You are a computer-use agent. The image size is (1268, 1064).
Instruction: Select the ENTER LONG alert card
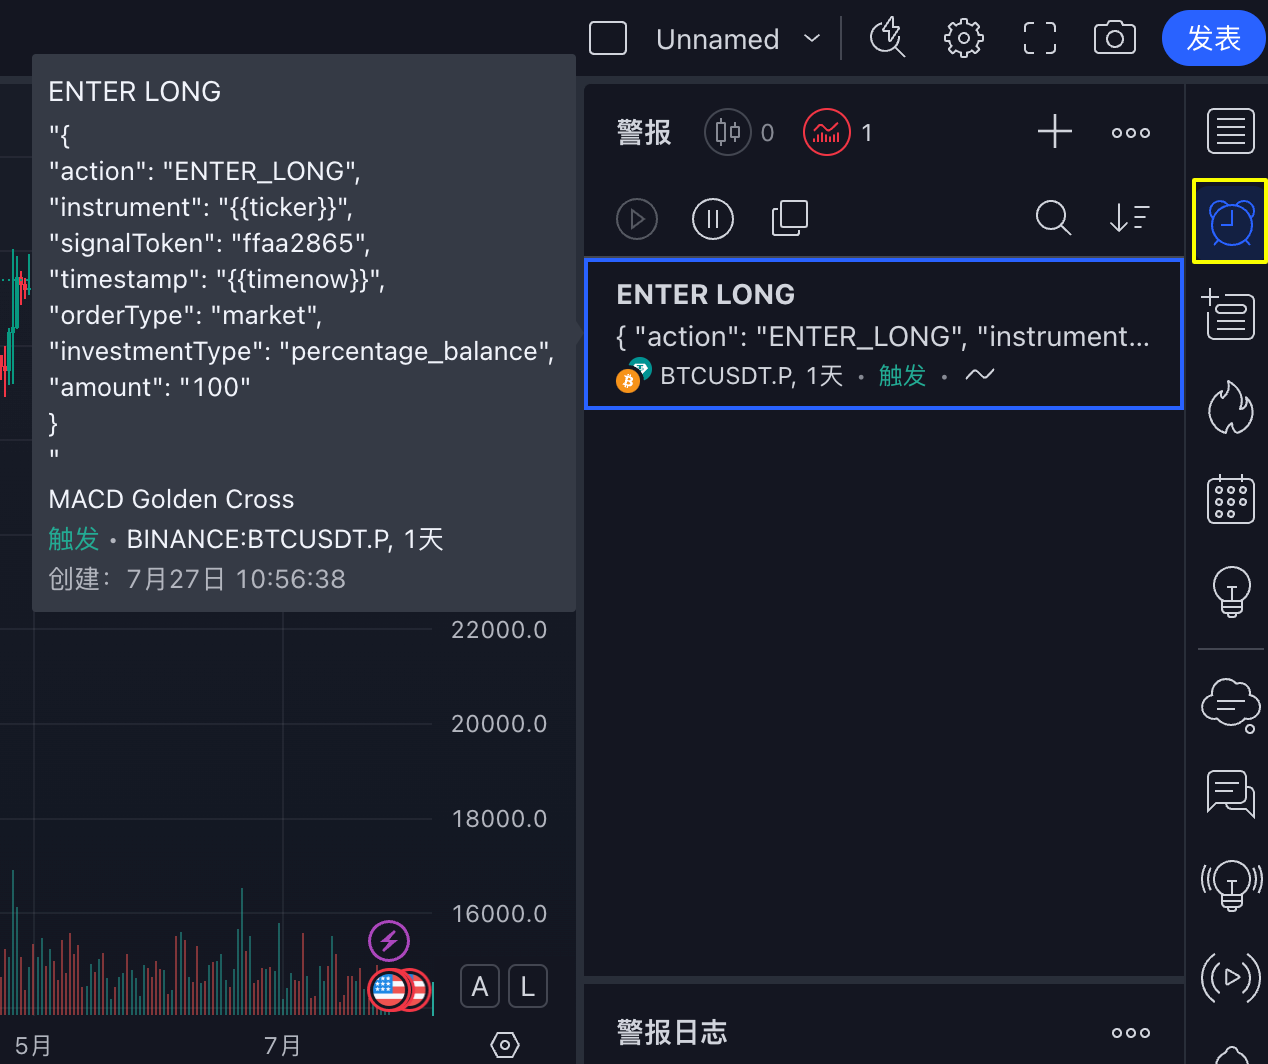point(884,333)
